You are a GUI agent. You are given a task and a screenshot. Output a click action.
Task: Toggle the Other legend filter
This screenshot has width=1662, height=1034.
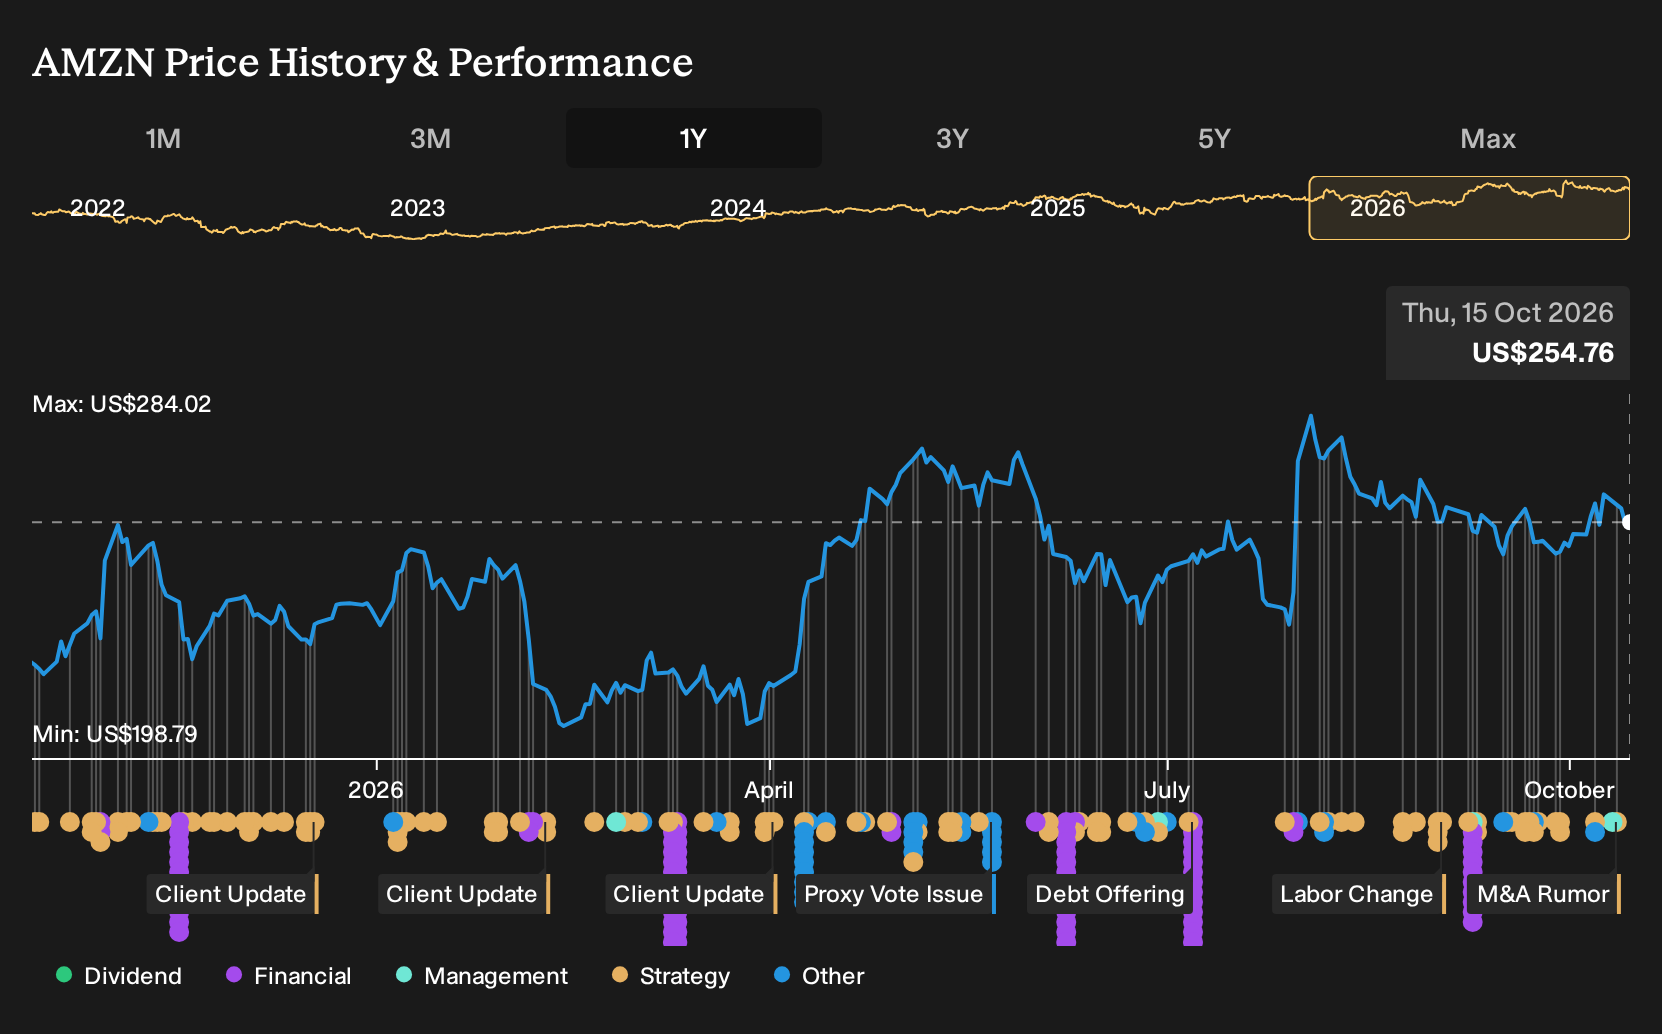click(819, 976)
